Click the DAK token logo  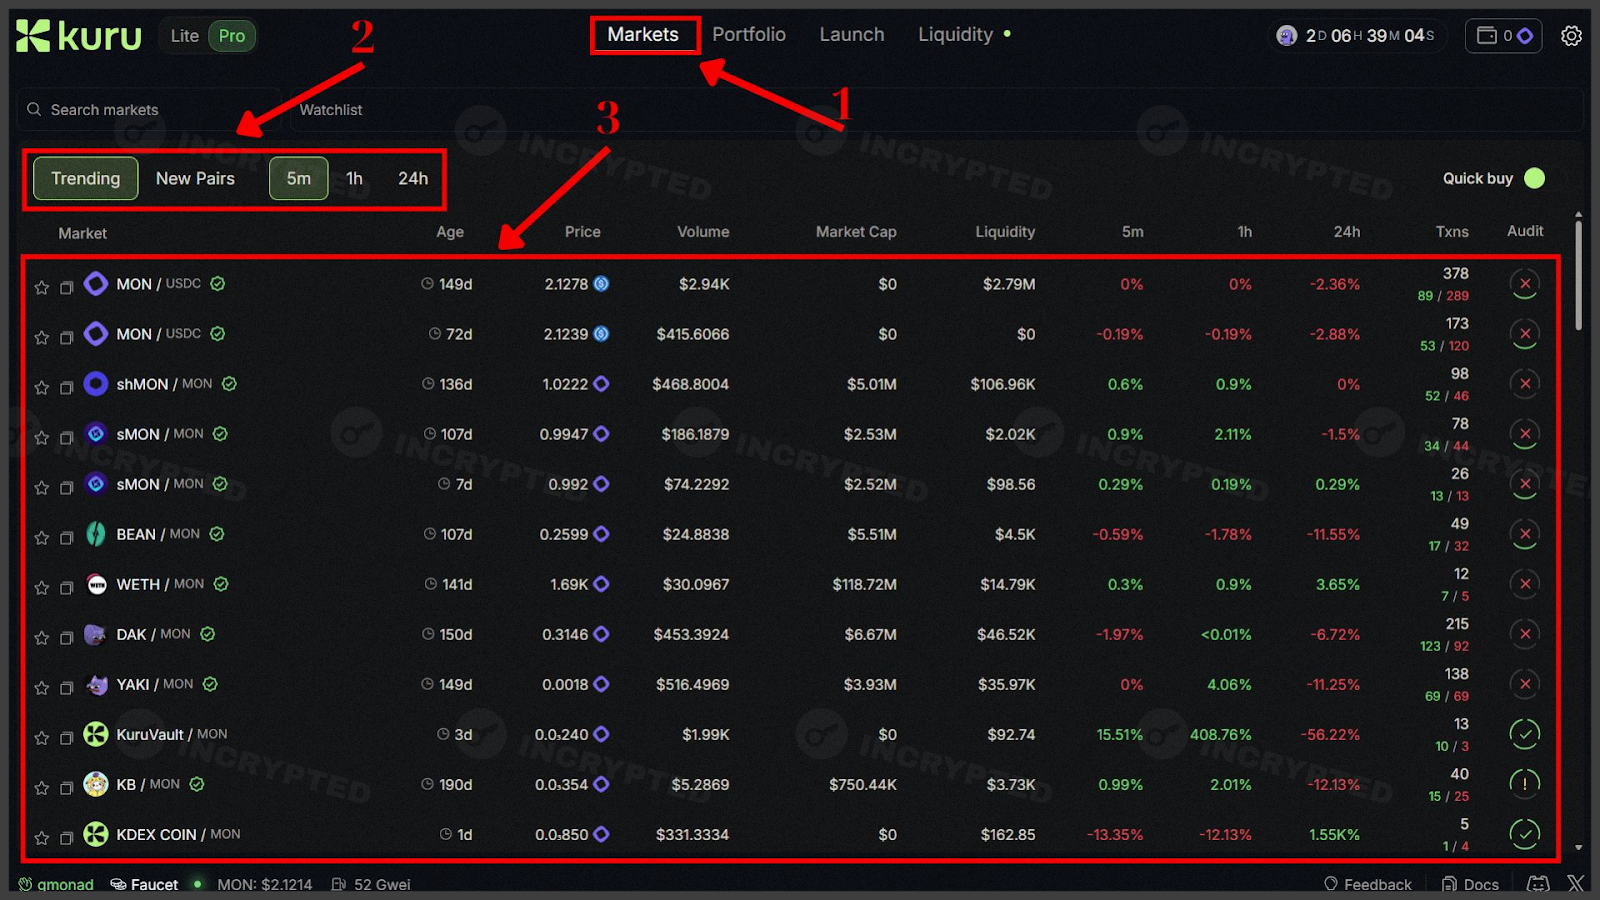pyautogui.click(x=96, y=634)
